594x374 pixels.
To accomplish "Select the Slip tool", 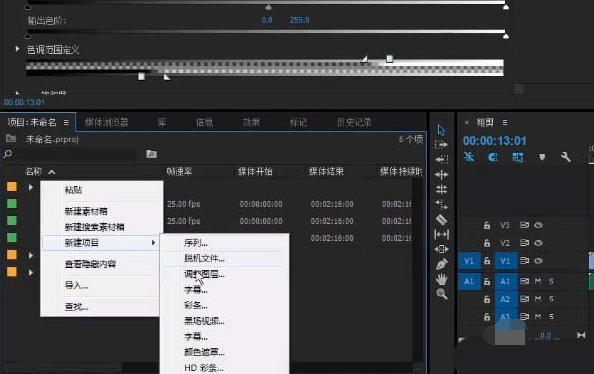I will tap(441, 235).
